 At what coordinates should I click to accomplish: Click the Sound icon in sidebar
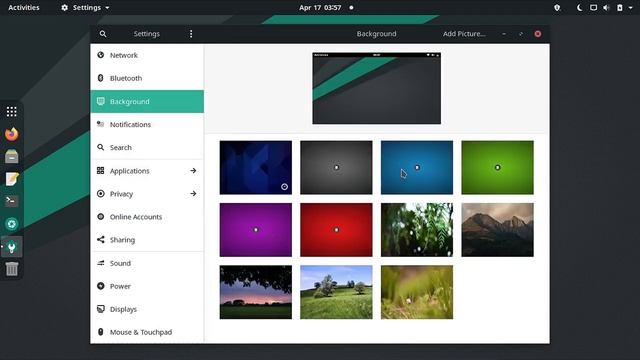100,263
